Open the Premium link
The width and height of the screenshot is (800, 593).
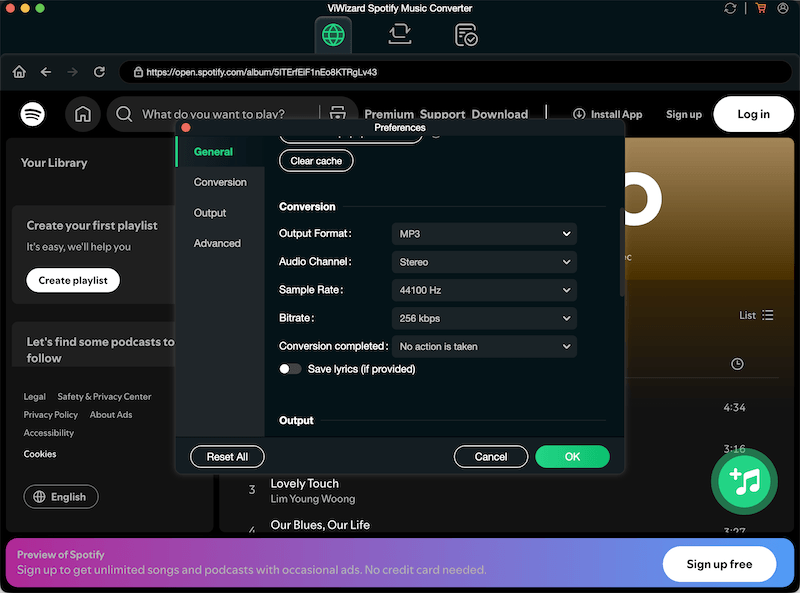click(x=389, y=114)
